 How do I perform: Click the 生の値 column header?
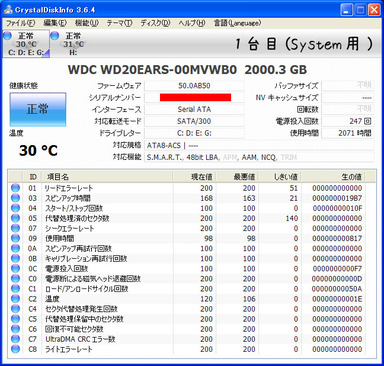333,177
